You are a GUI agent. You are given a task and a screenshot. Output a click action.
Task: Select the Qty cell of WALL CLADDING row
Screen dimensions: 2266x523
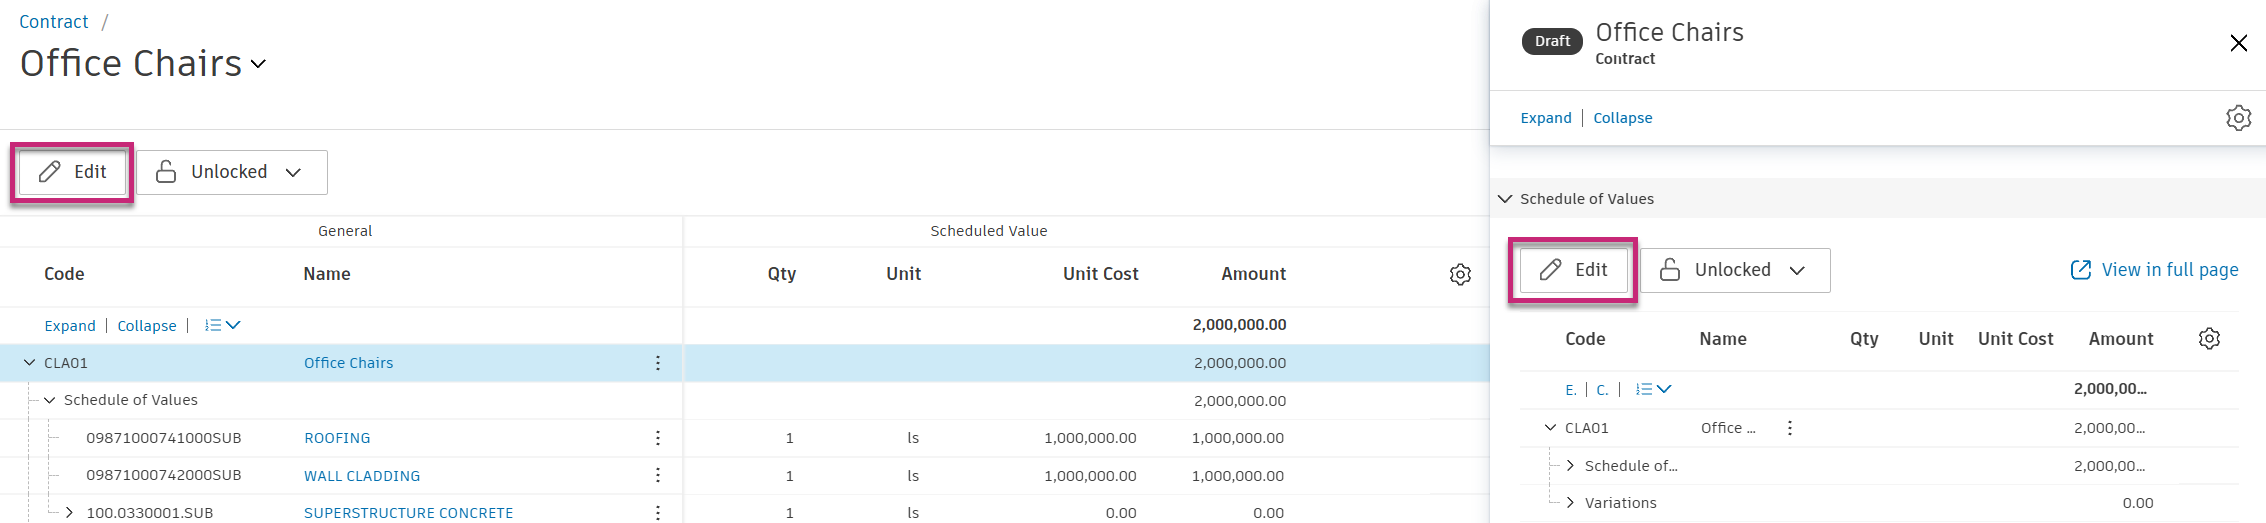tap(790, 476)
